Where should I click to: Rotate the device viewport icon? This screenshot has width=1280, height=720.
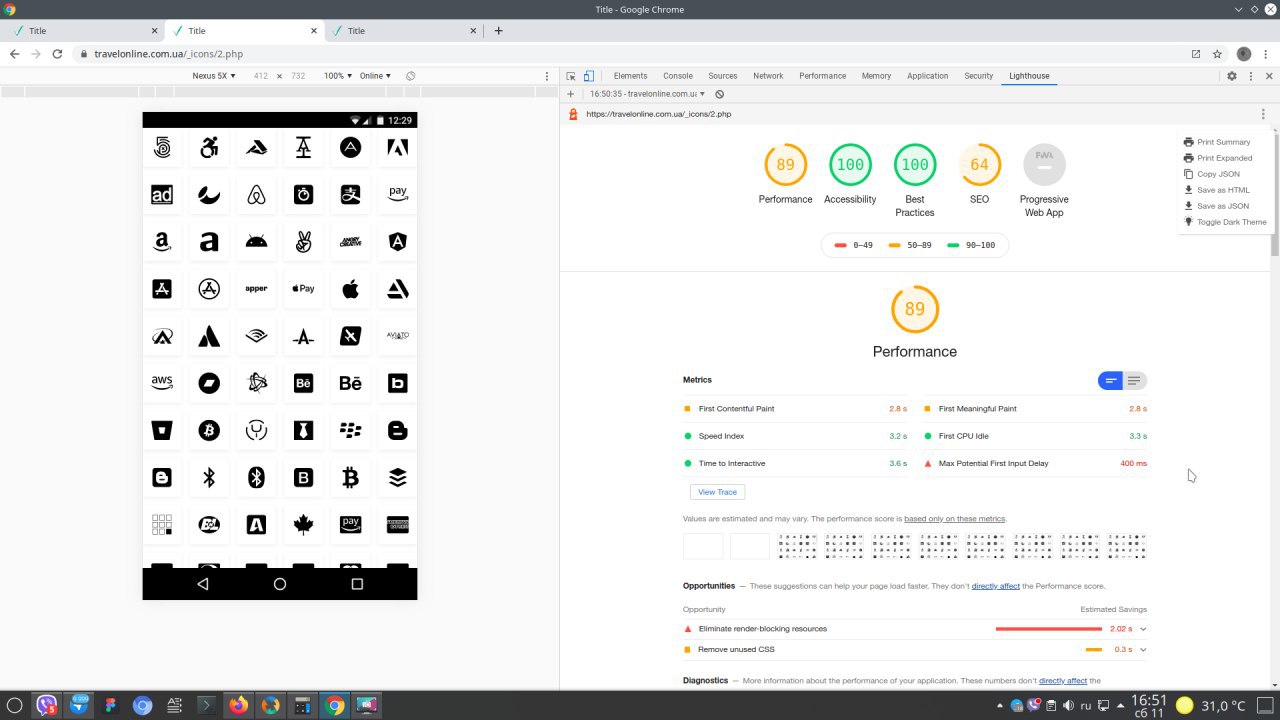(x=411, y=76)
